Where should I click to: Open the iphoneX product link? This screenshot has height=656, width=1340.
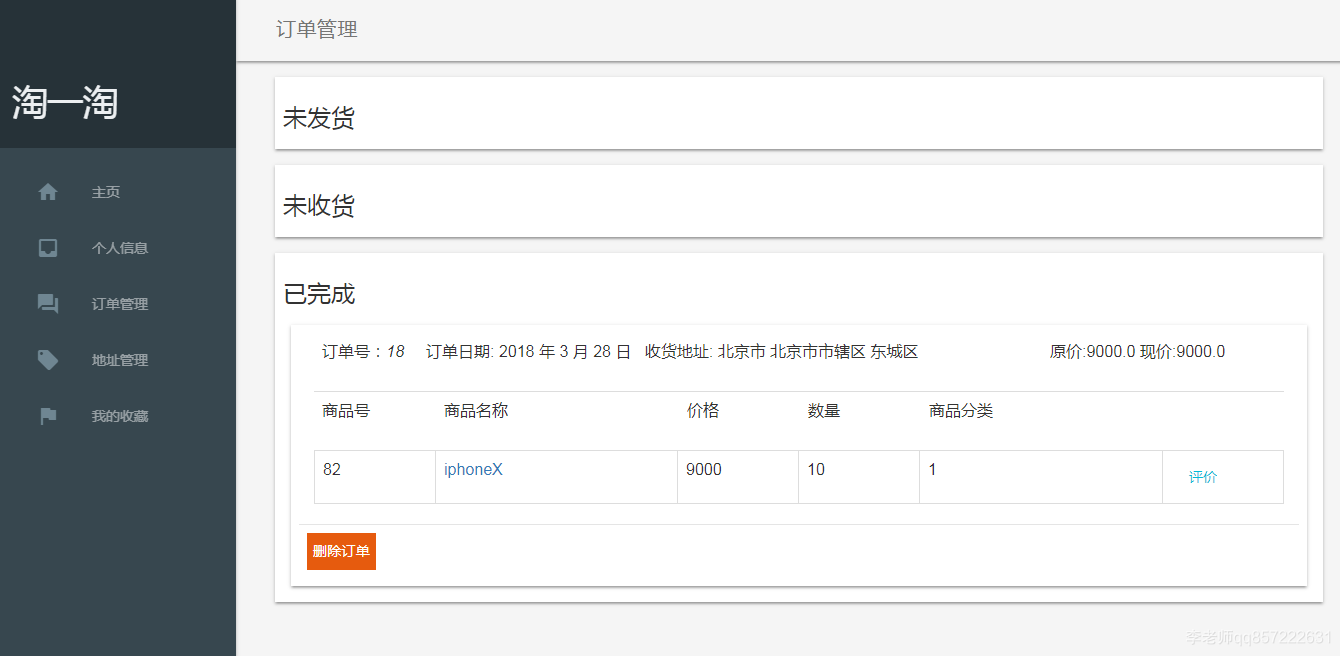click(x=472, y=469)
